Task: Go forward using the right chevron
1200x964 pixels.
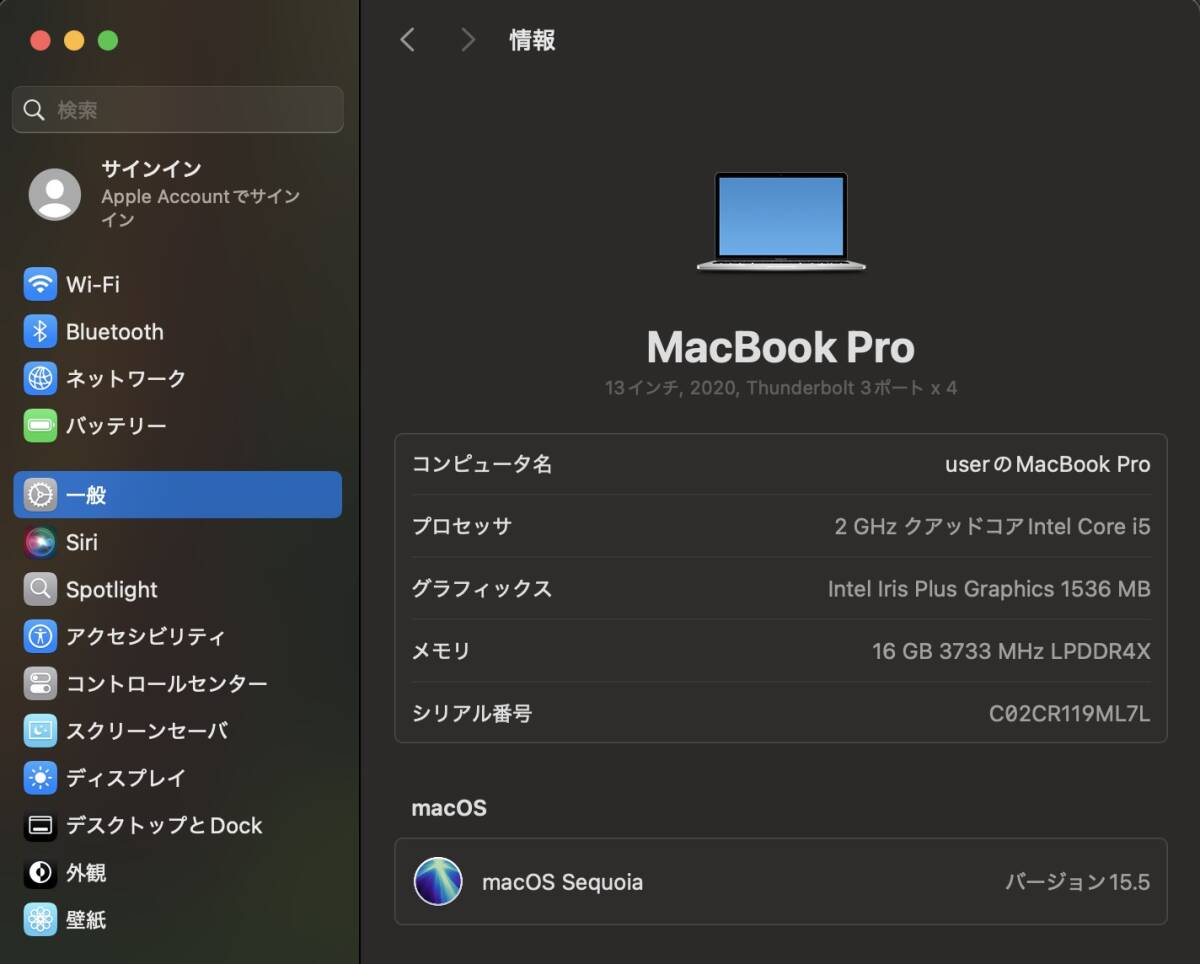Action: [x=467, y=40]
